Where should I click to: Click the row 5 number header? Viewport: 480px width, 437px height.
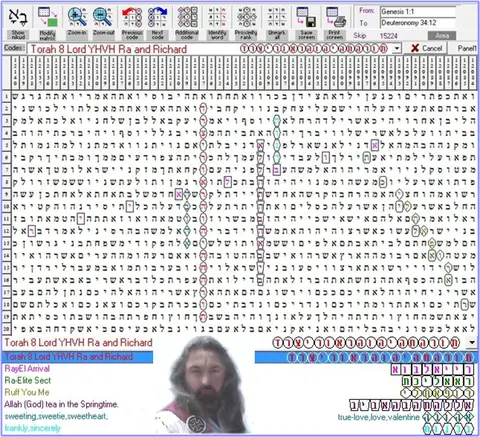pos(6,145)
